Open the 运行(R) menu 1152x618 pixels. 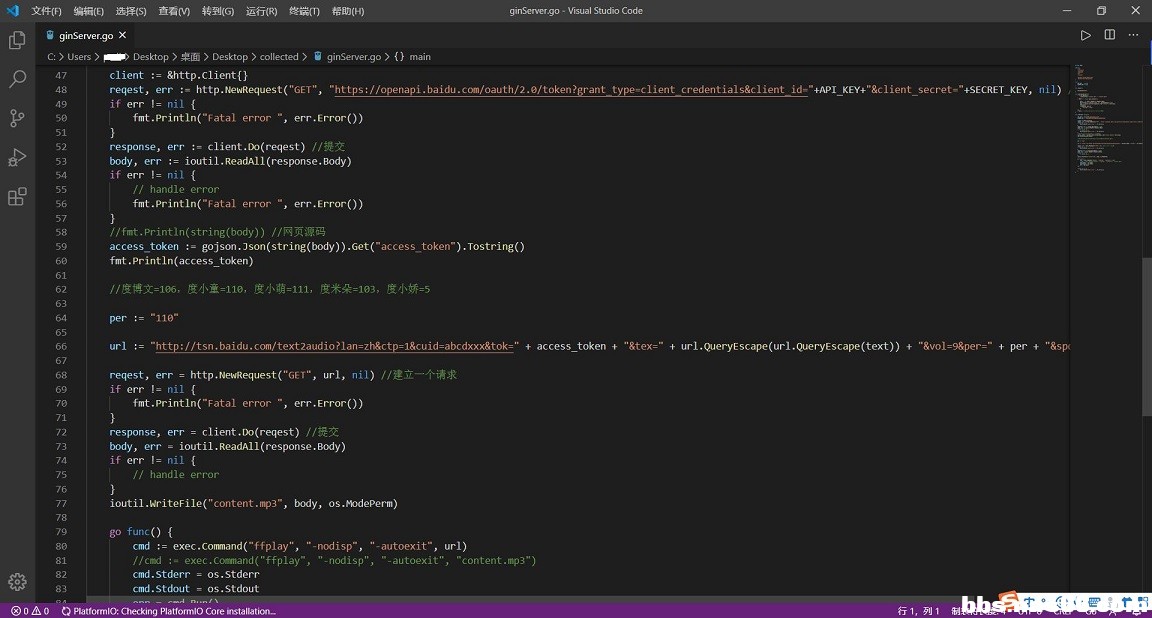261,11
